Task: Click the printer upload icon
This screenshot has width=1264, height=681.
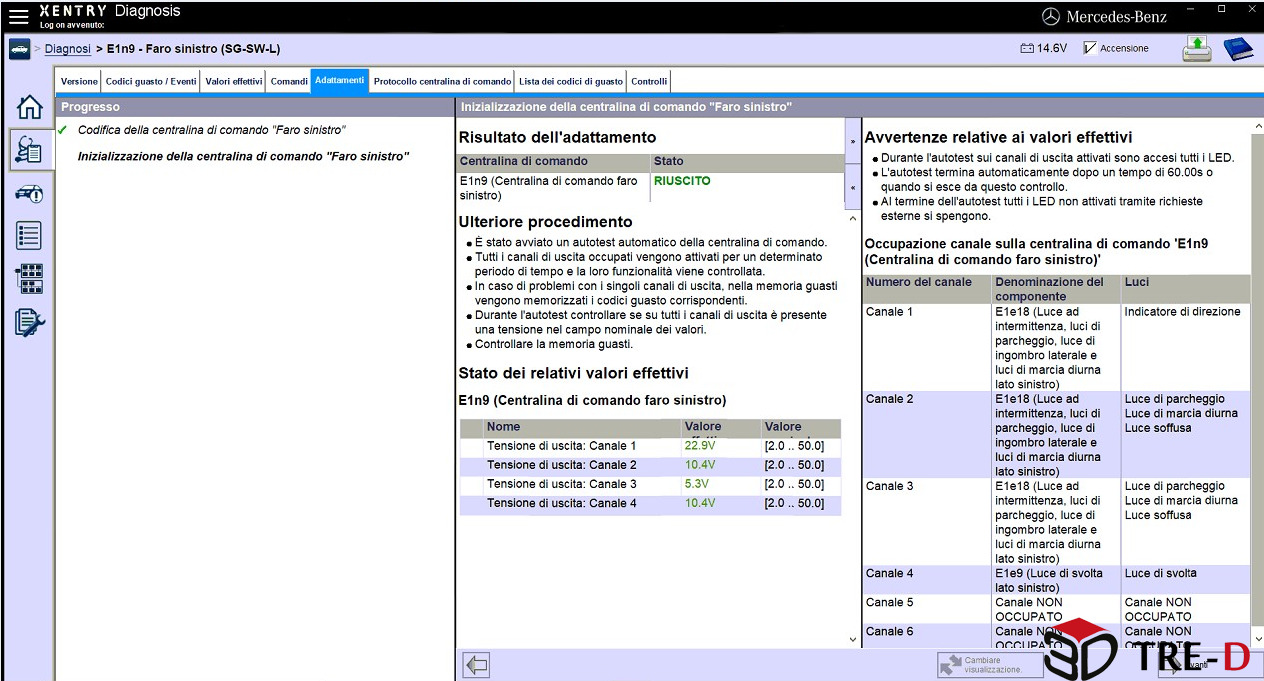Action: tap(1197, 48)
